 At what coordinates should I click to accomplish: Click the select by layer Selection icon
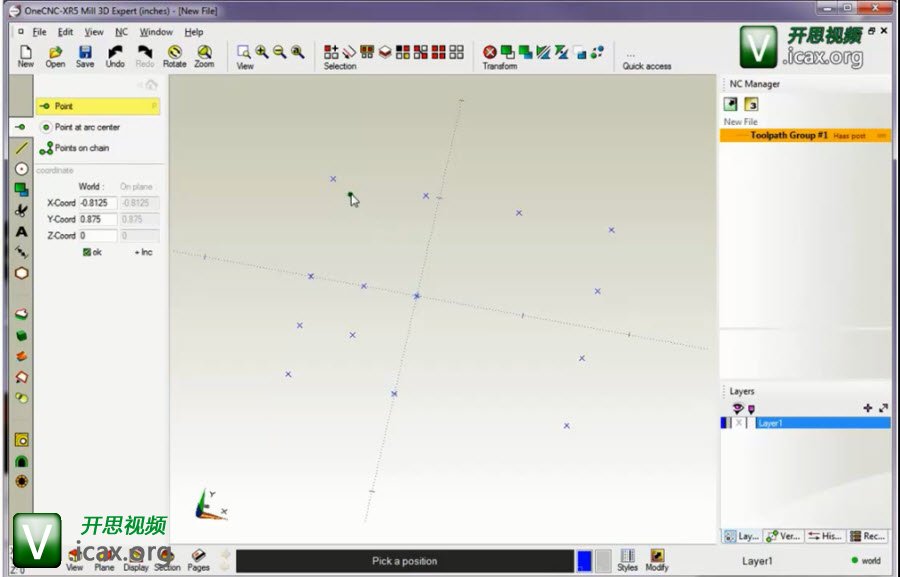tap(385, 52)
